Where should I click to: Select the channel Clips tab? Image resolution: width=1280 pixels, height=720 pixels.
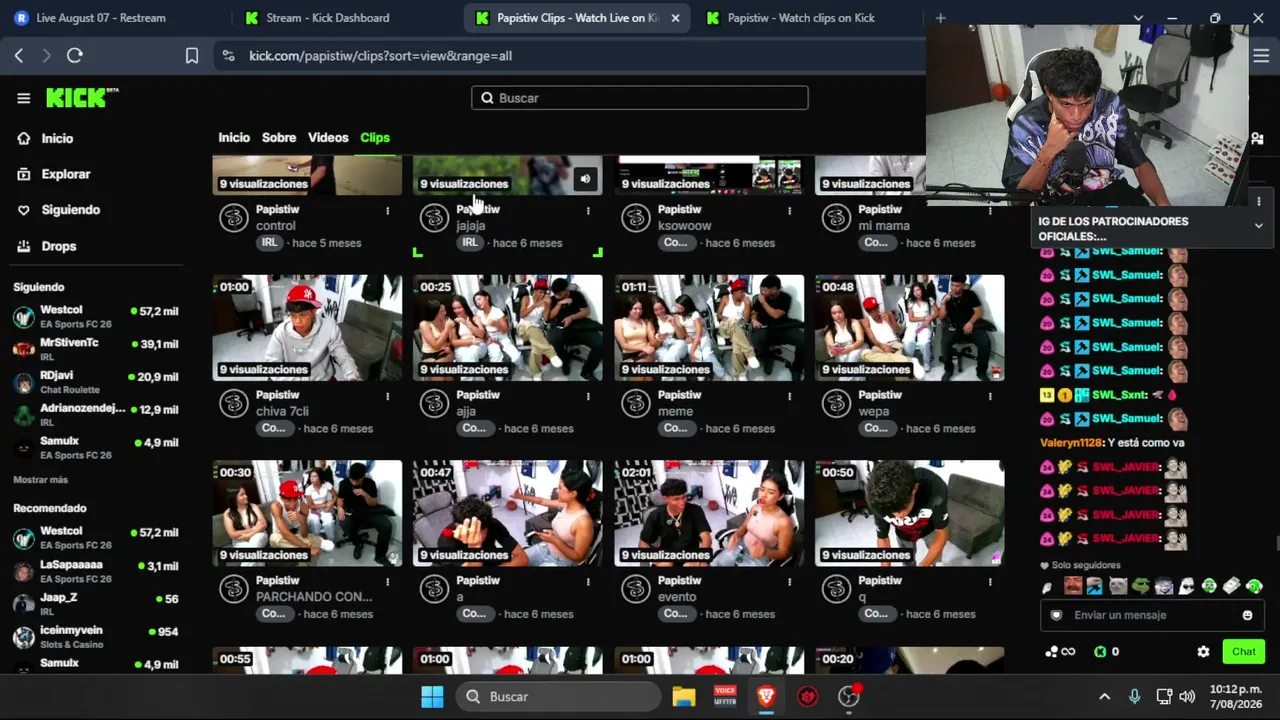(375, 138)
